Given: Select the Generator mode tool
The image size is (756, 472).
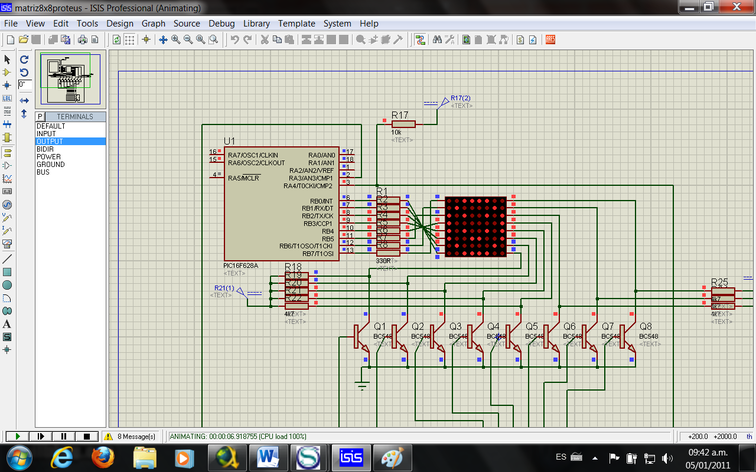Looking at the screenshot, I should coord(7,204).
